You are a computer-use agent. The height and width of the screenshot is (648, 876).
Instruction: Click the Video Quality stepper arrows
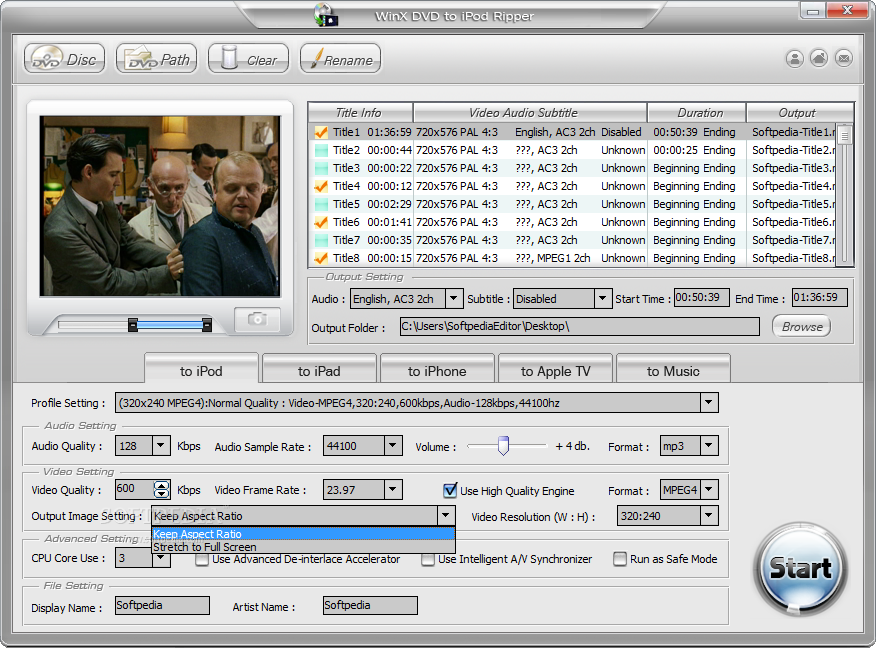point(161,489)
